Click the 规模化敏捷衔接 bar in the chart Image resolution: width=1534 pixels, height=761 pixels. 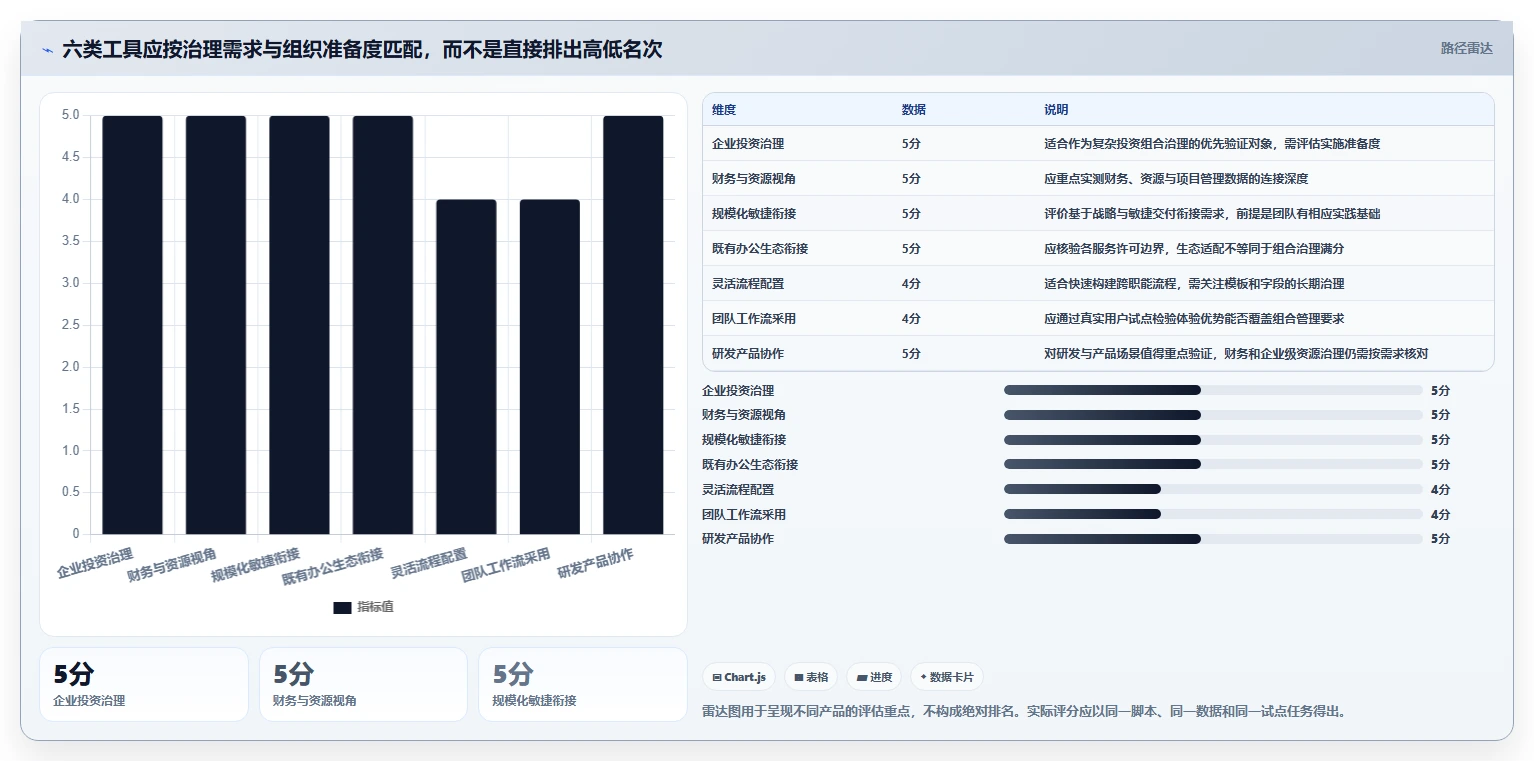click(299, 325)
